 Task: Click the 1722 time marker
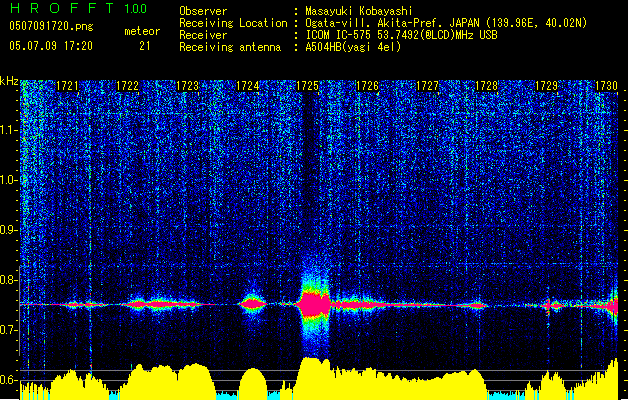[x=127, y=86]
